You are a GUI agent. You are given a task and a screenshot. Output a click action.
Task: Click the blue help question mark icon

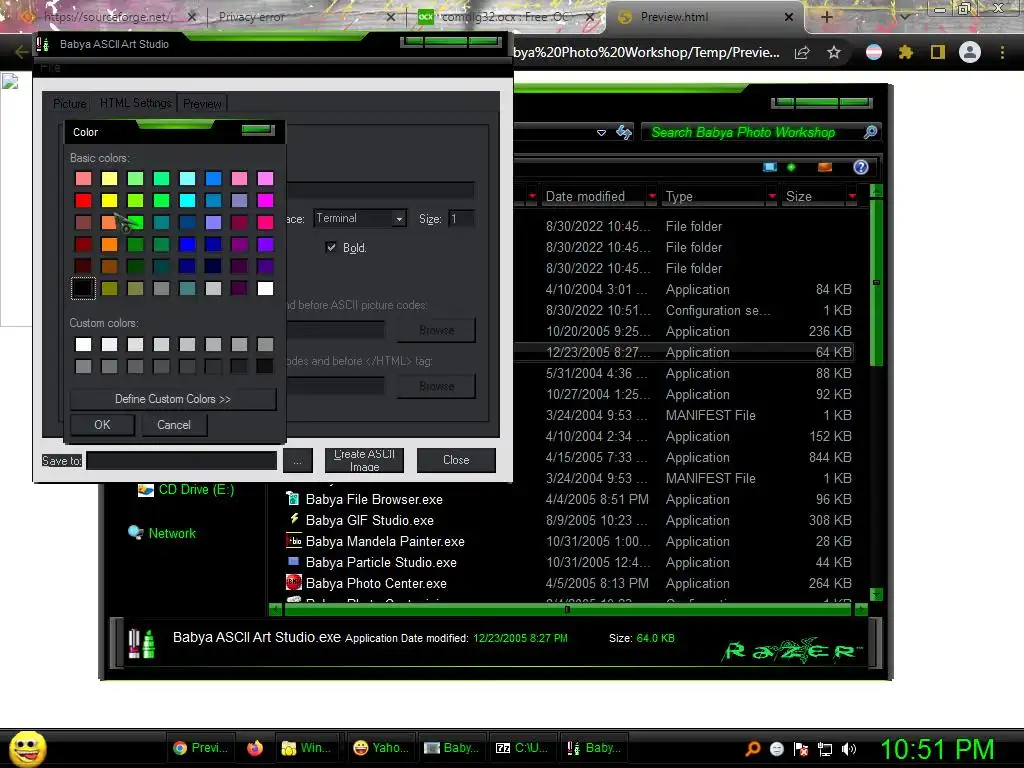click(861, 167)
